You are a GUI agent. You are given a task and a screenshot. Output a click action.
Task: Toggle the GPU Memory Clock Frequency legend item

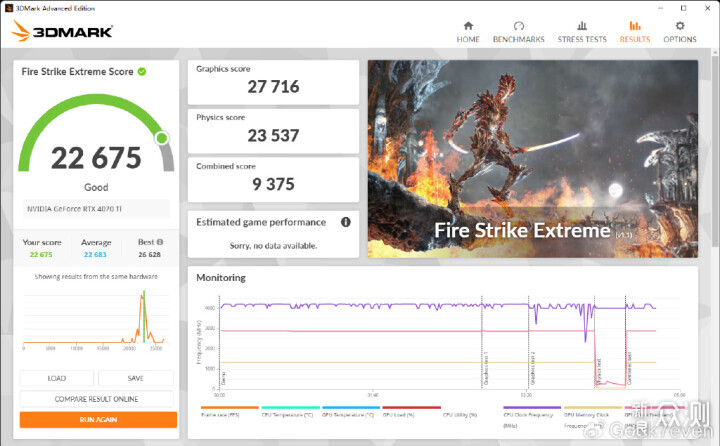592,417
